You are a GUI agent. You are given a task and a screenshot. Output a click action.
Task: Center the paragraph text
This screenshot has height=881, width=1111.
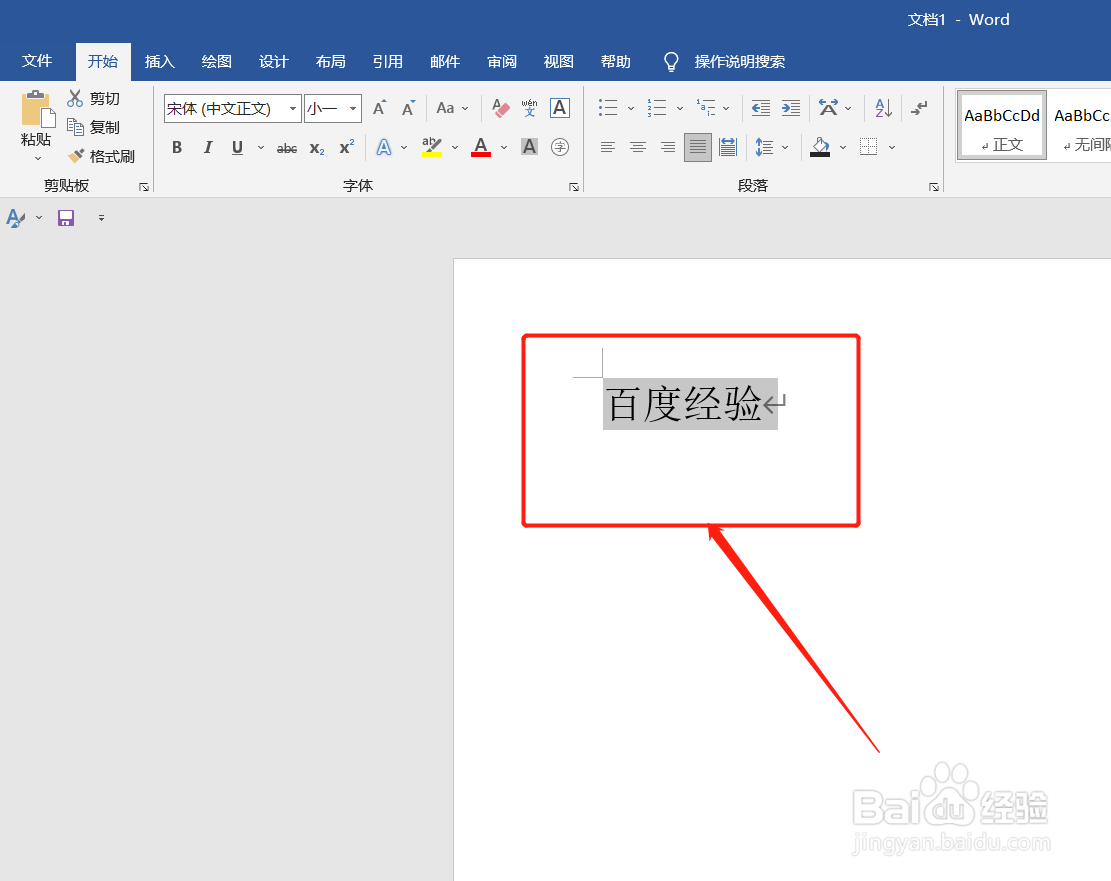coord(638,147)
